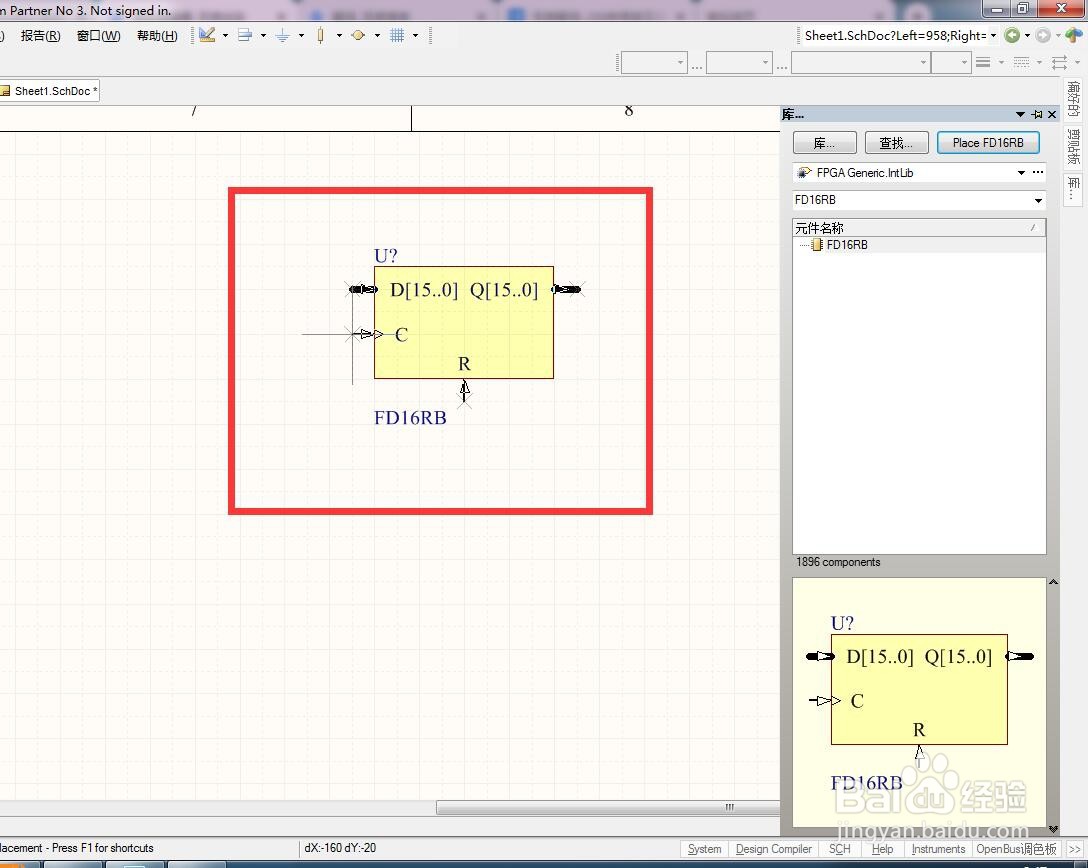Open the Back history dropdown arrow
The image size is (1088, 868).
click(x=1028, y=35)
